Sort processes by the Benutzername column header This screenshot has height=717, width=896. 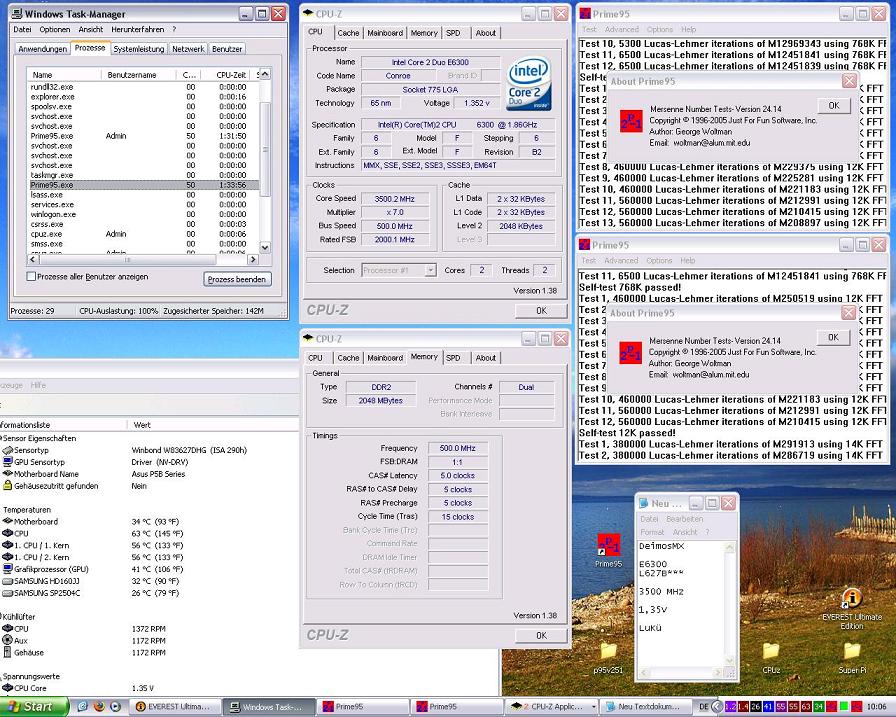coord(137,75)
